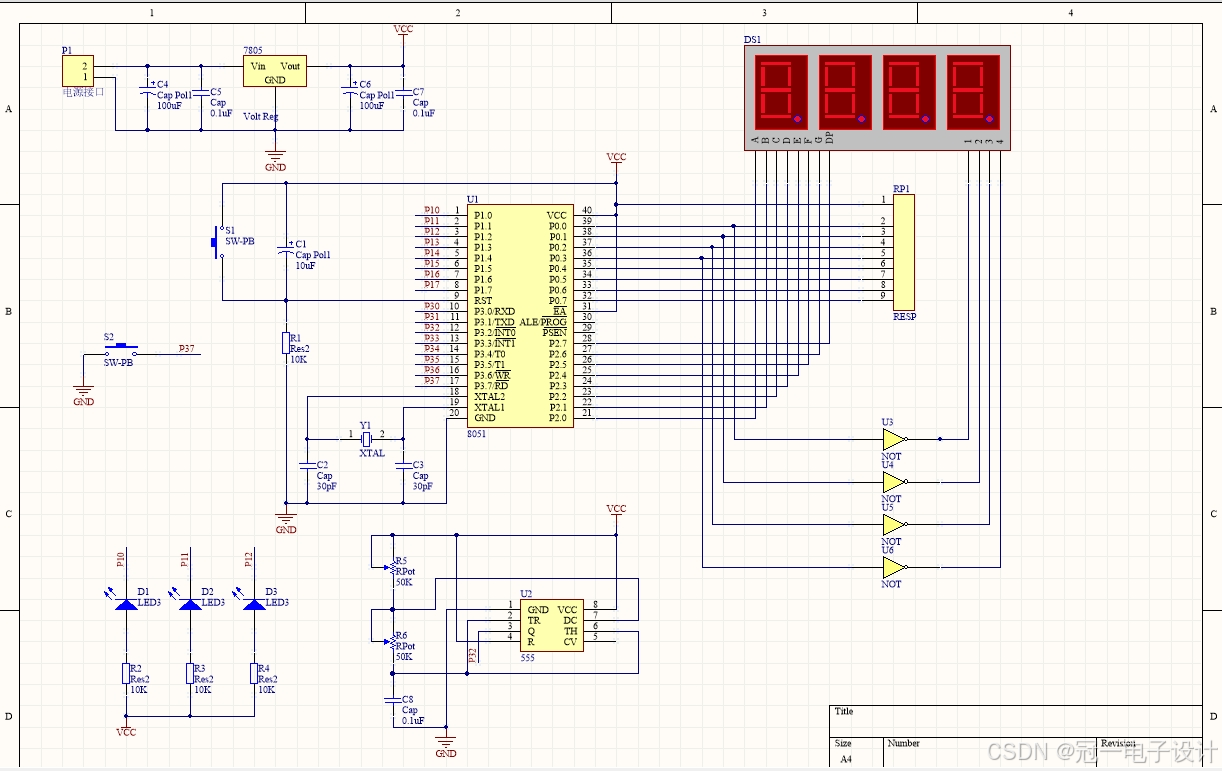Click the U2 555 timer body

pos(552,626)
